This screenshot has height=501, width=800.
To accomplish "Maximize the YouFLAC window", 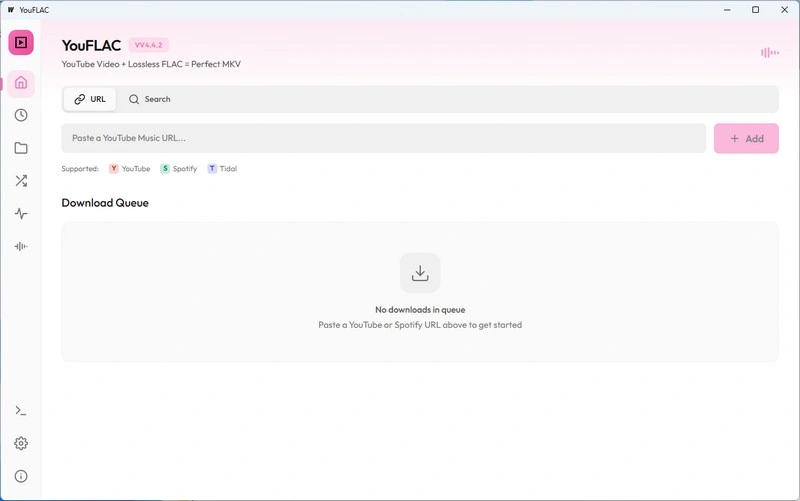I will pos(756,10).
